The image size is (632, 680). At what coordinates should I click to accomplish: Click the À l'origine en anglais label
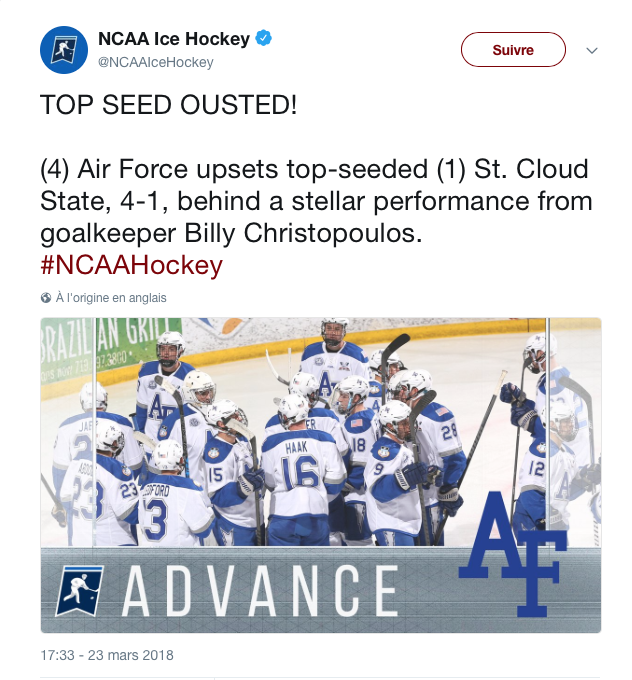click(x=111, y=298)
